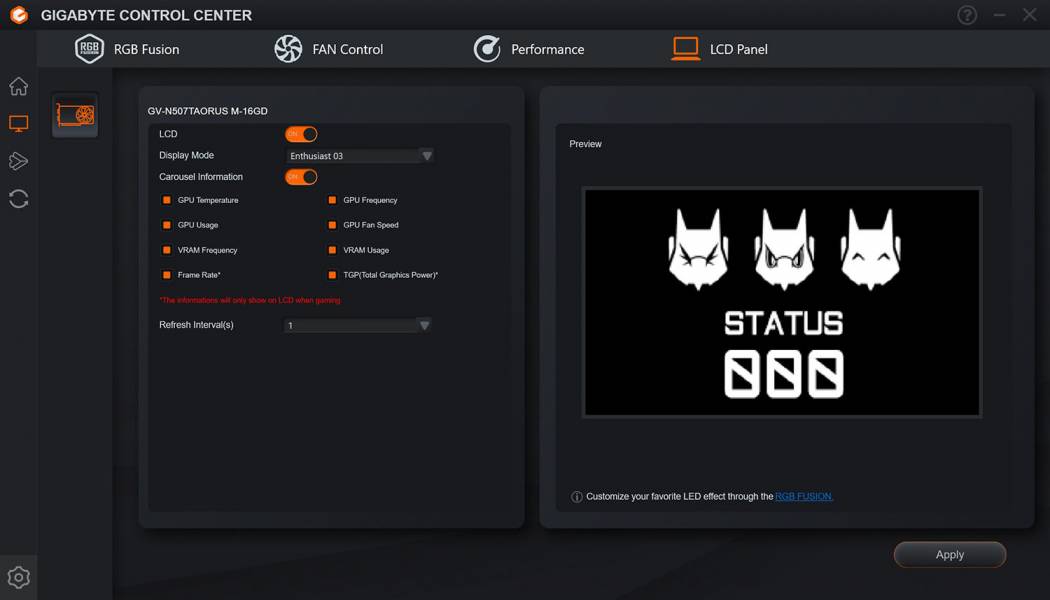Open Refresh Interval value dropdown
This screenshot has height=600, width=1050.
click(358, 325)
